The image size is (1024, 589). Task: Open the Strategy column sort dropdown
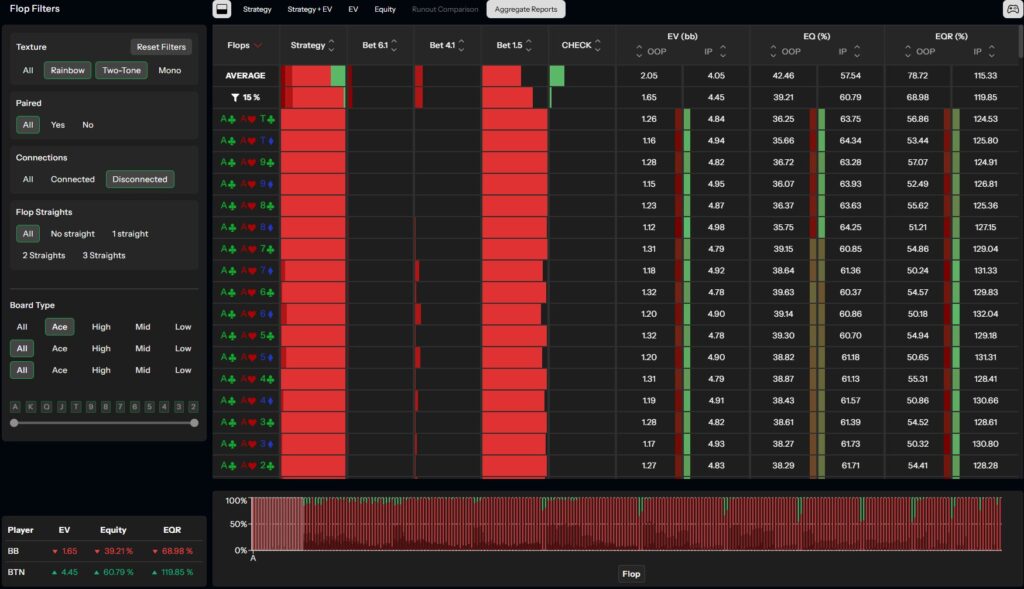pos(331,44)
